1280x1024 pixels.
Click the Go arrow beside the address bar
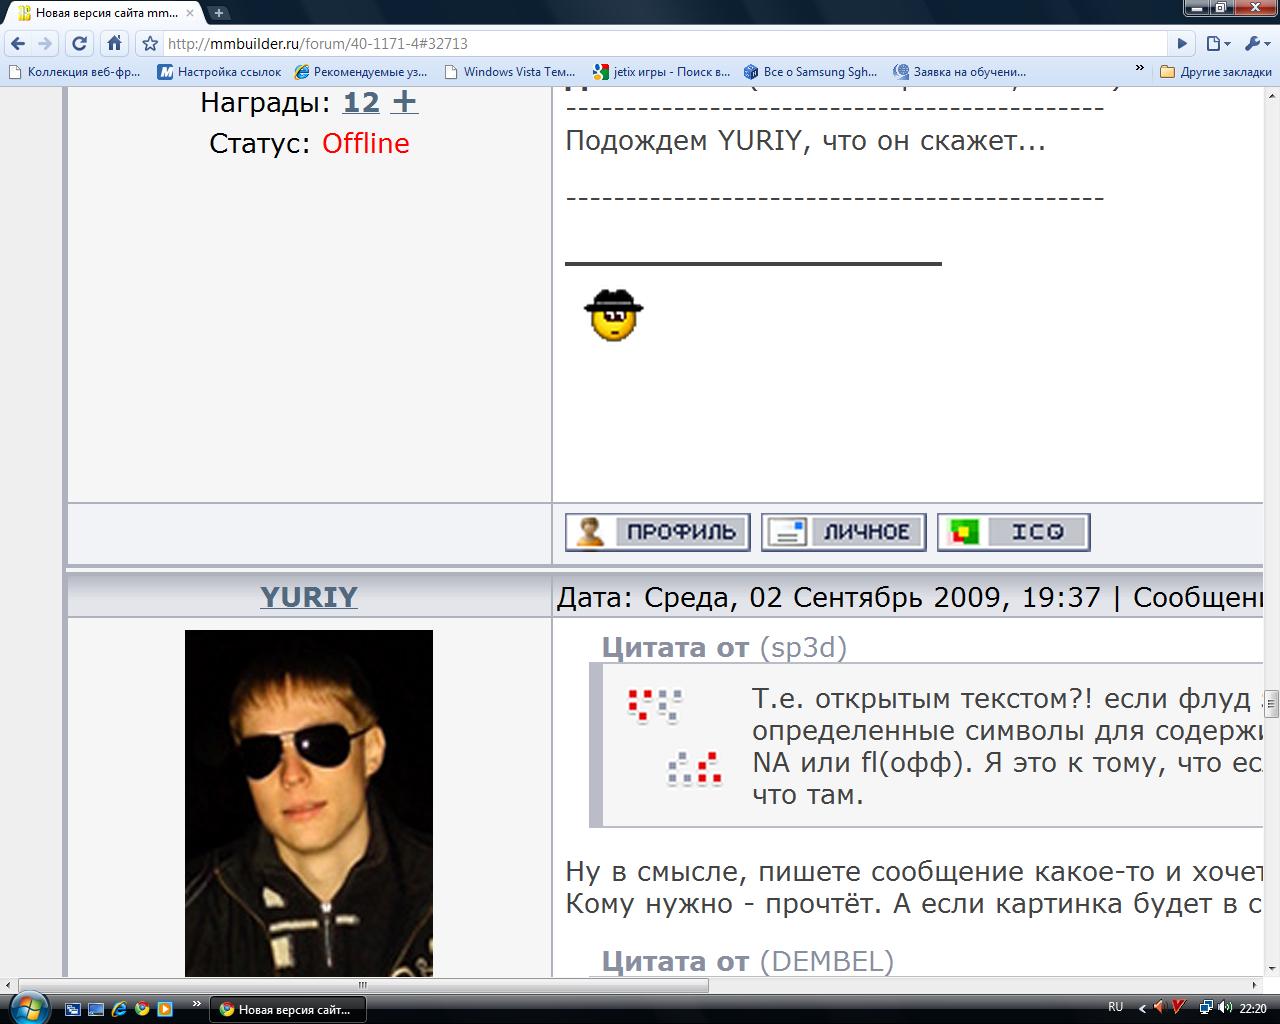pos(1182,43)
